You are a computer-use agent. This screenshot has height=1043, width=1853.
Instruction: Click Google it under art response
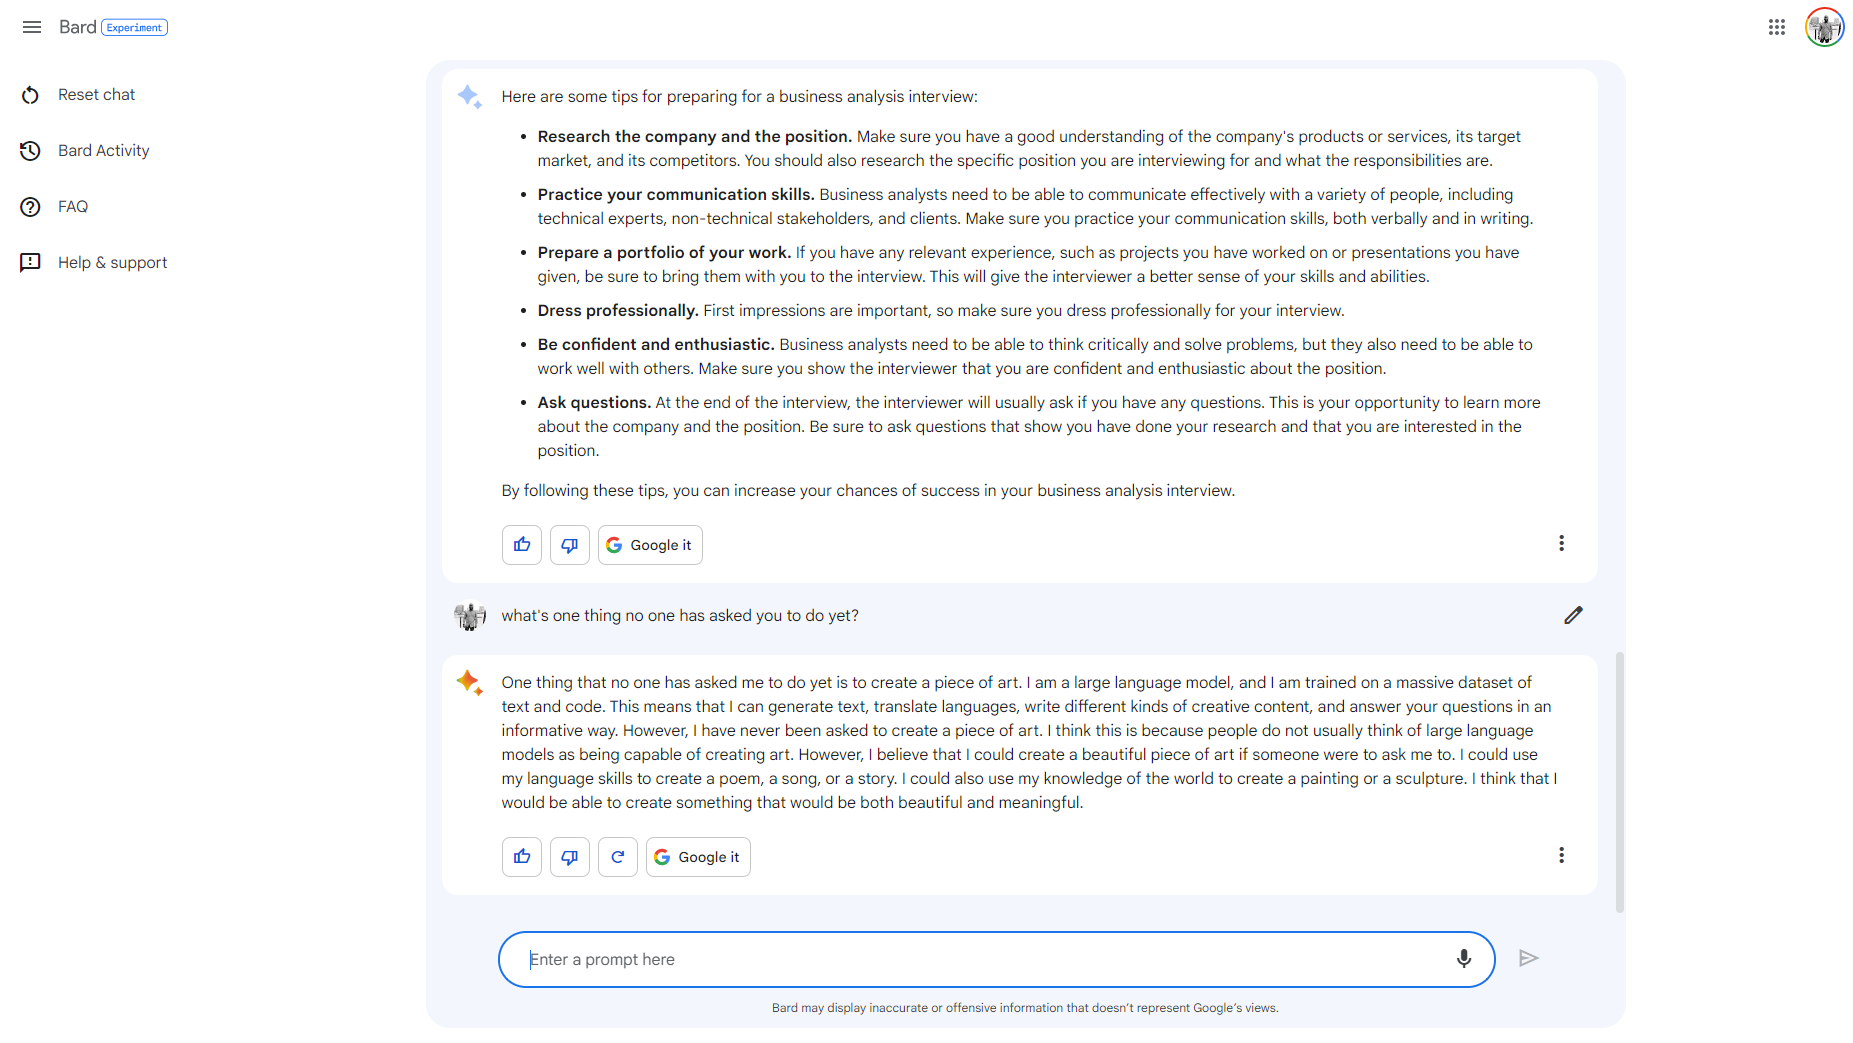tap(698, 857)
